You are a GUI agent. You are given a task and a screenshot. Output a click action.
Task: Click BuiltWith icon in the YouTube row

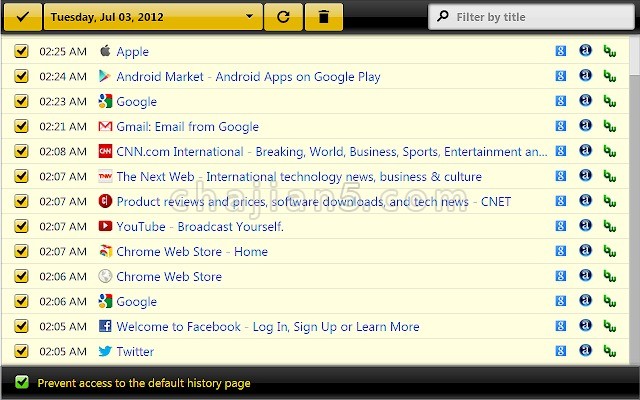coord(610,226)
